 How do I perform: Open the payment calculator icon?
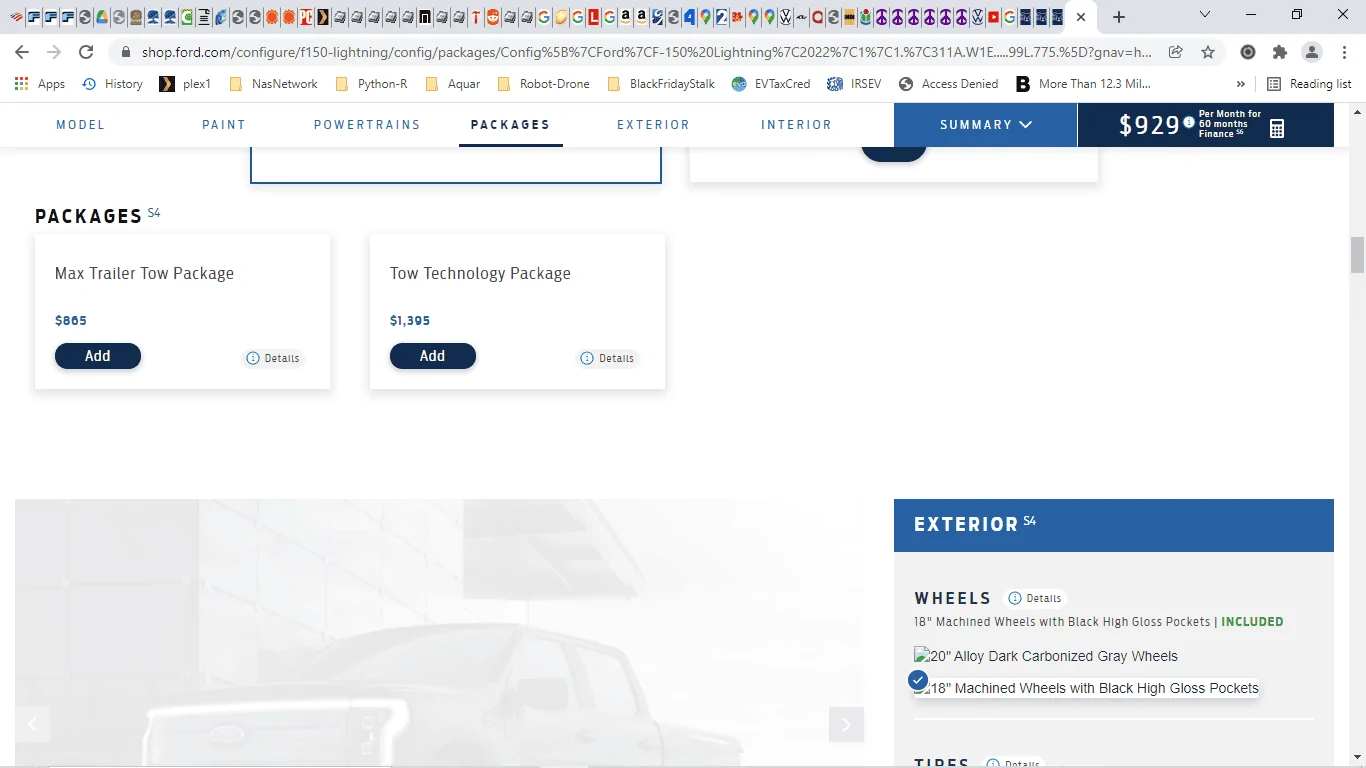[1277, 128]
